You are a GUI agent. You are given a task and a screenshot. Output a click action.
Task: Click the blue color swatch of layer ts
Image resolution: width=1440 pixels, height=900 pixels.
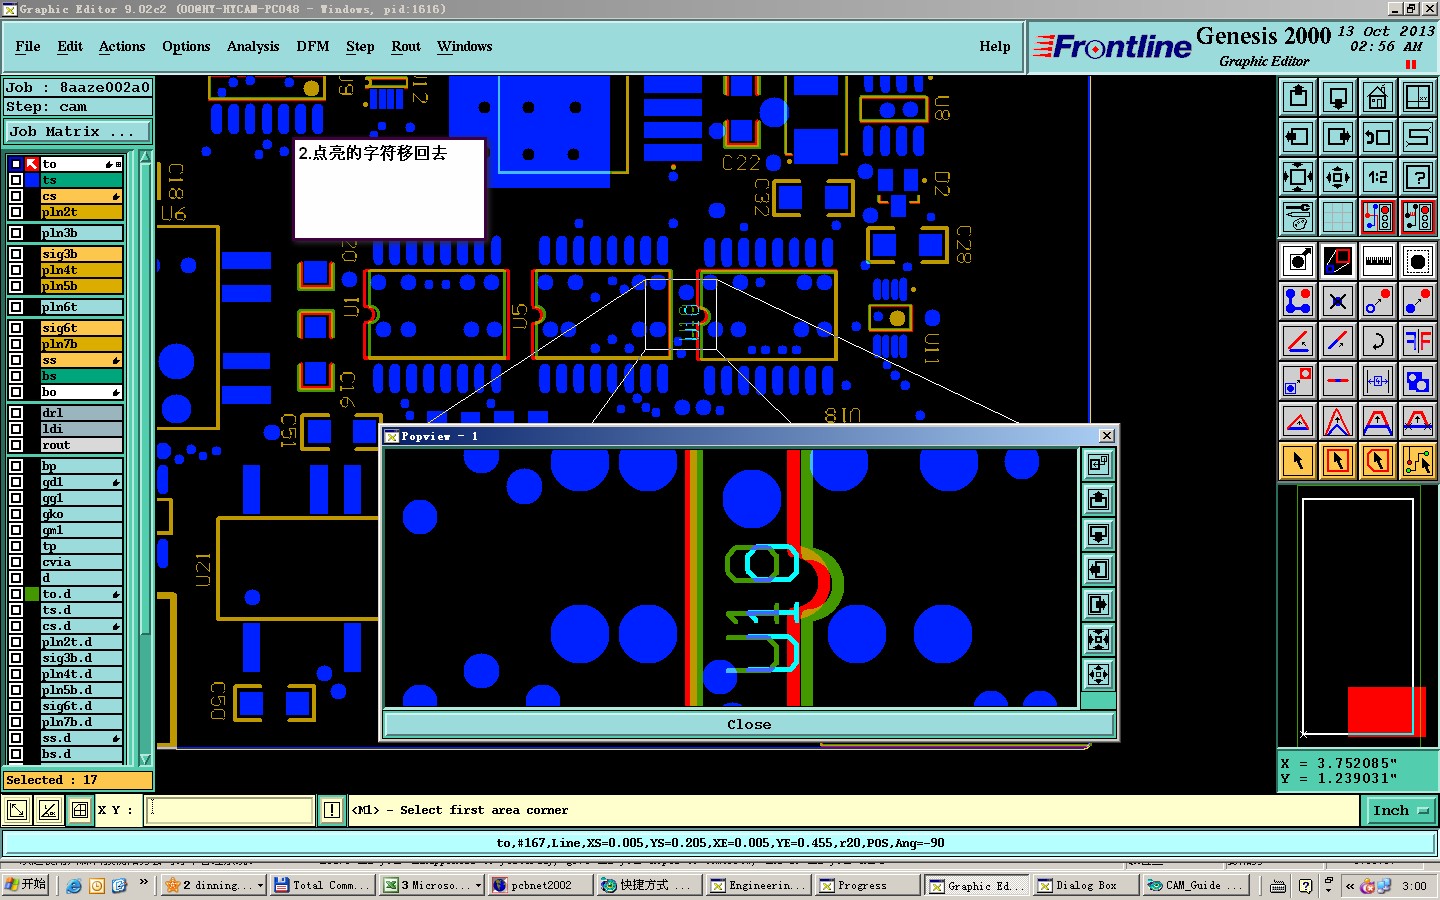32,180
